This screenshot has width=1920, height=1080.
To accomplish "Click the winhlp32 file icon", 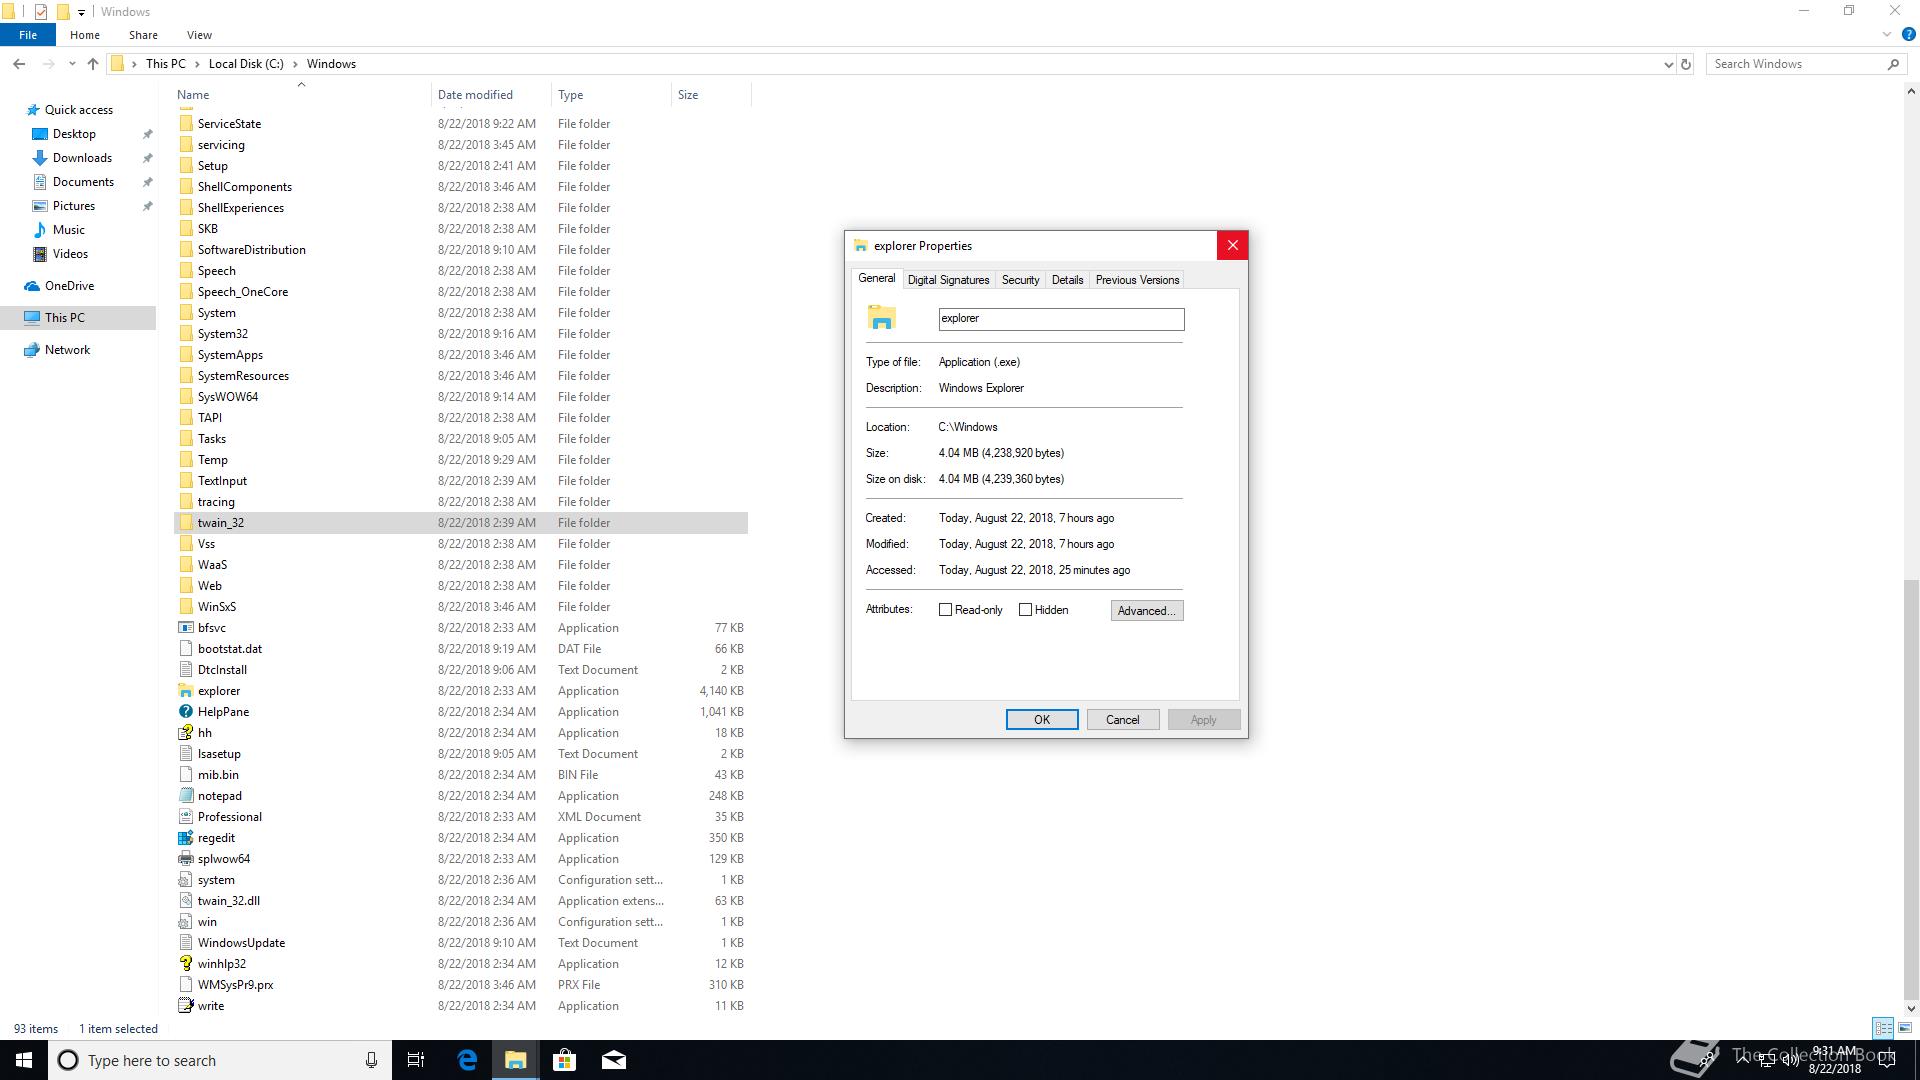I will [x=185, y=964].
